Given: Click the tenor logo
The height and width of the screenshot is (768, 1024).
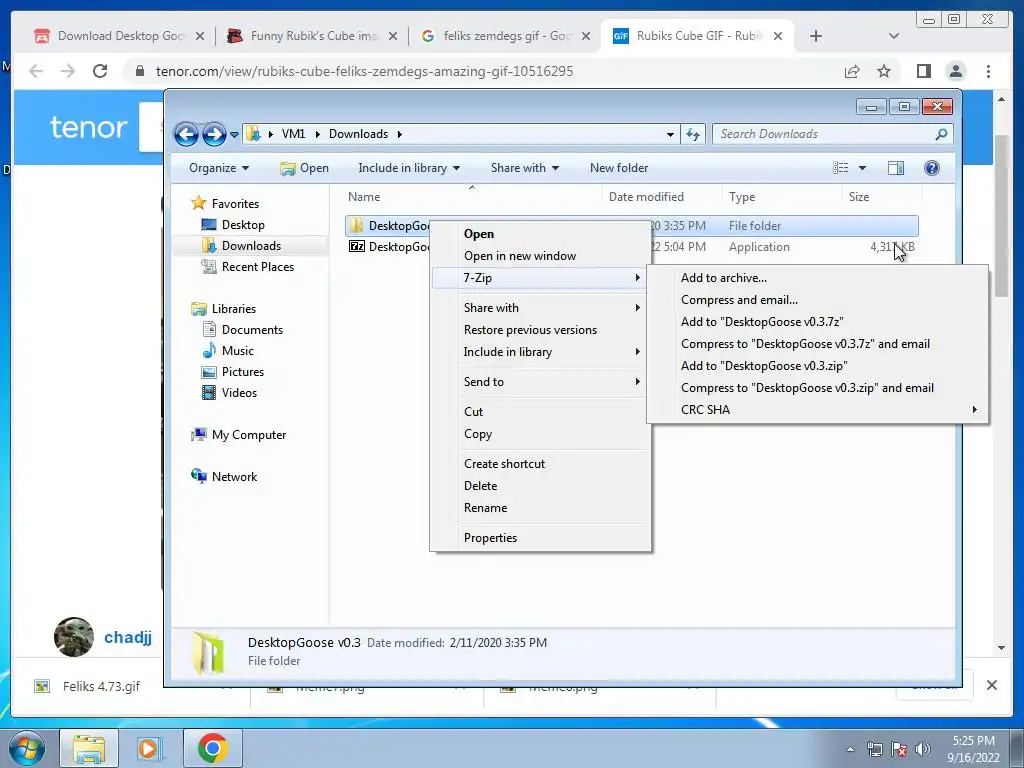Looking at the screenshot, I should [88, 127].
